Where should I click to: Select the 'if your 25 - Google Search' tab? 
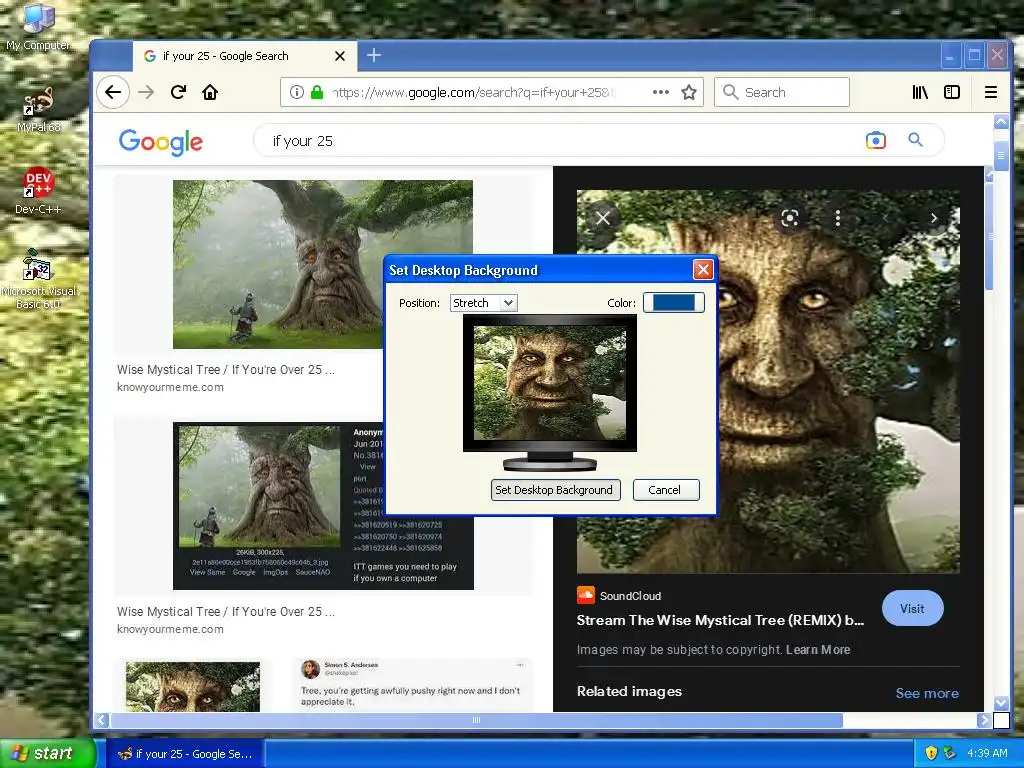[245, 56]
